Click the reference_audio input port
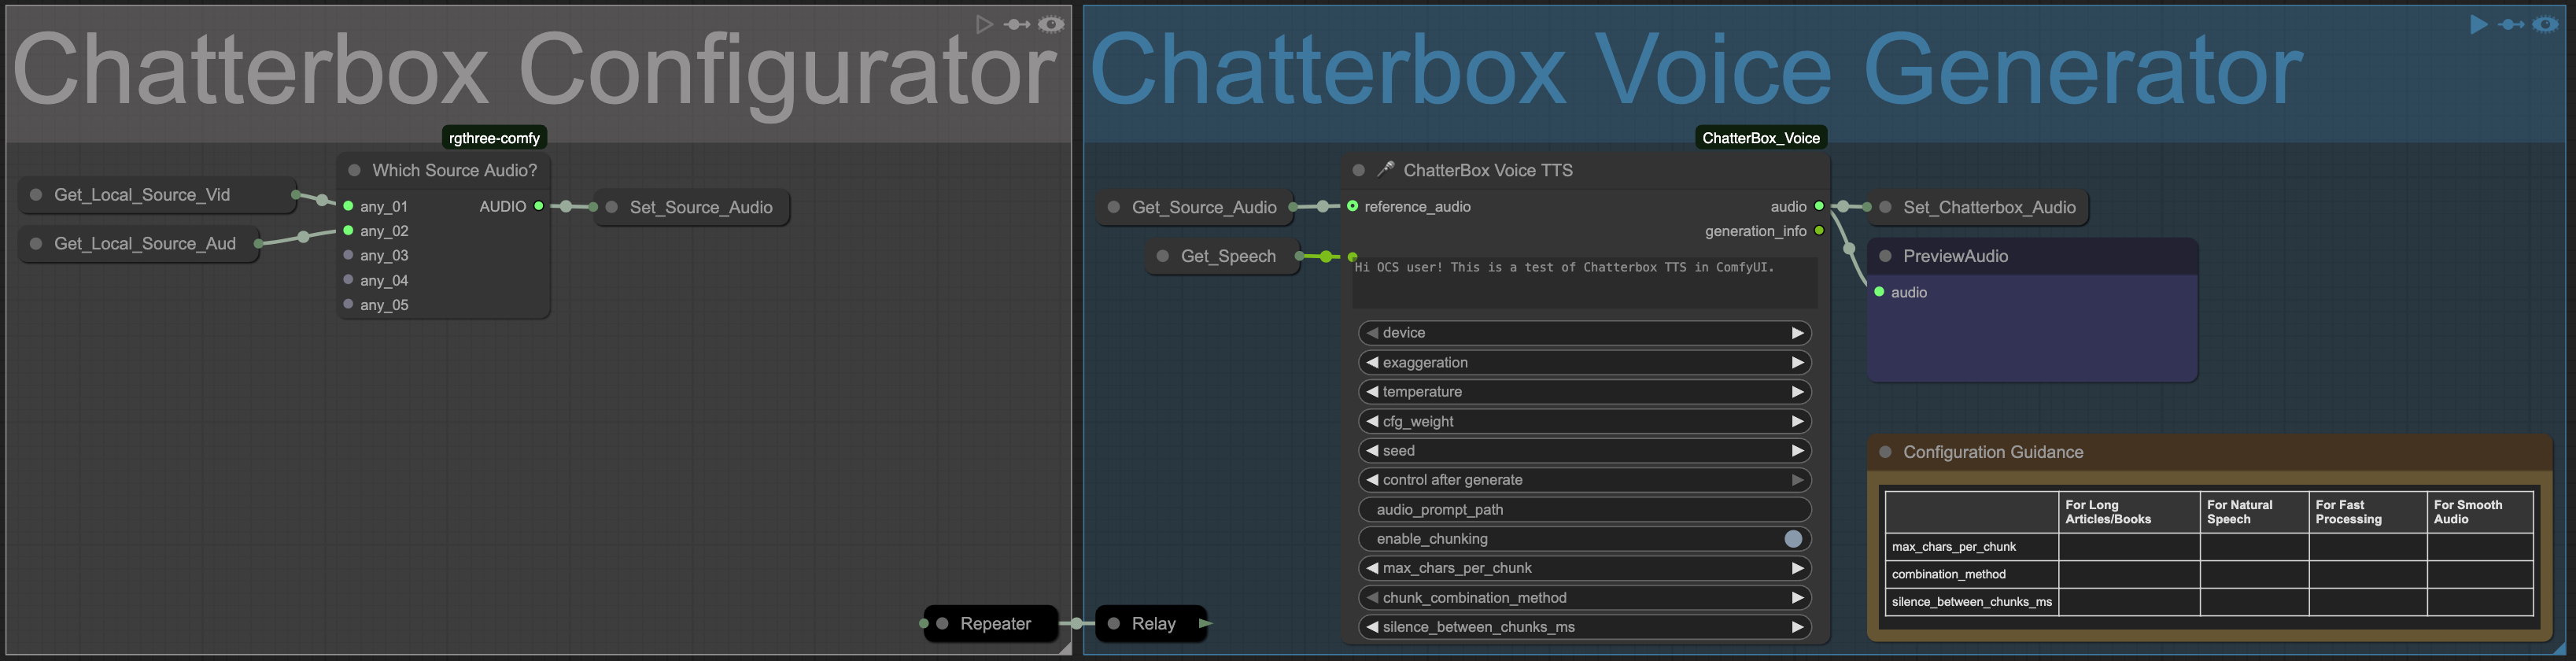2576x661 pixels. (x=1353, y=206)
